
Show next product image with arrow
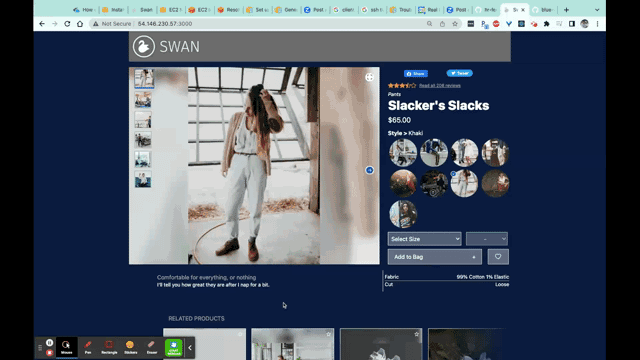[x=369, y=170]
